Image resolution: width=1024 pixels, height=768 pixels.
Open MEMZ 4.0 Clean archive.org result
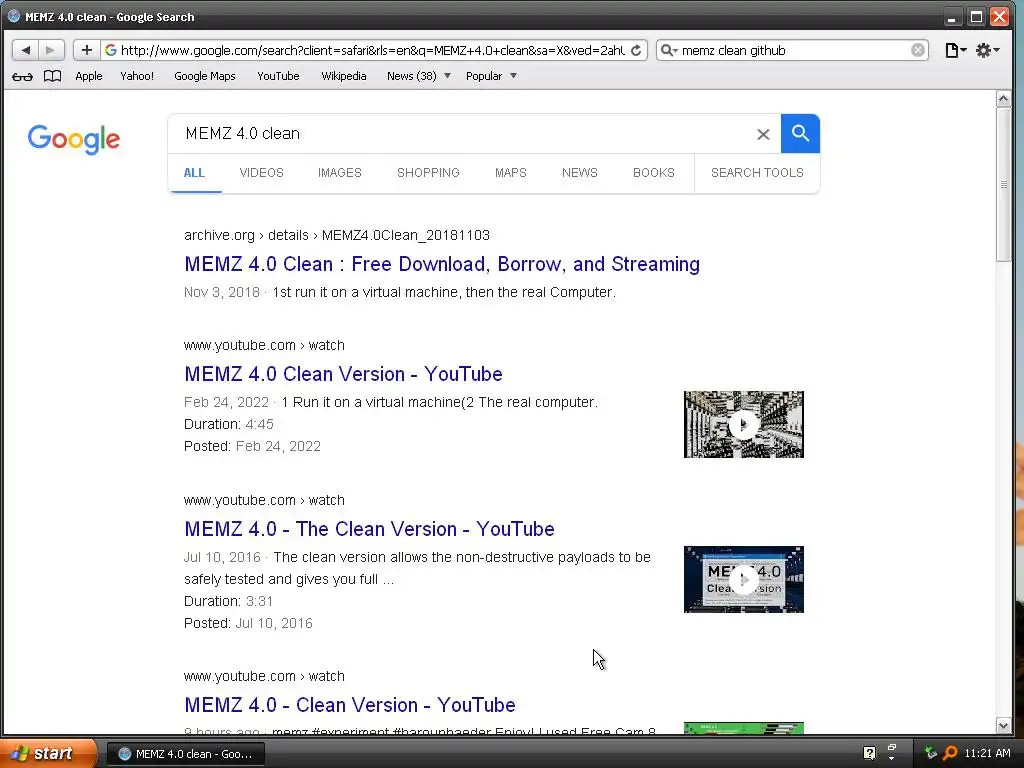point(442,264)
